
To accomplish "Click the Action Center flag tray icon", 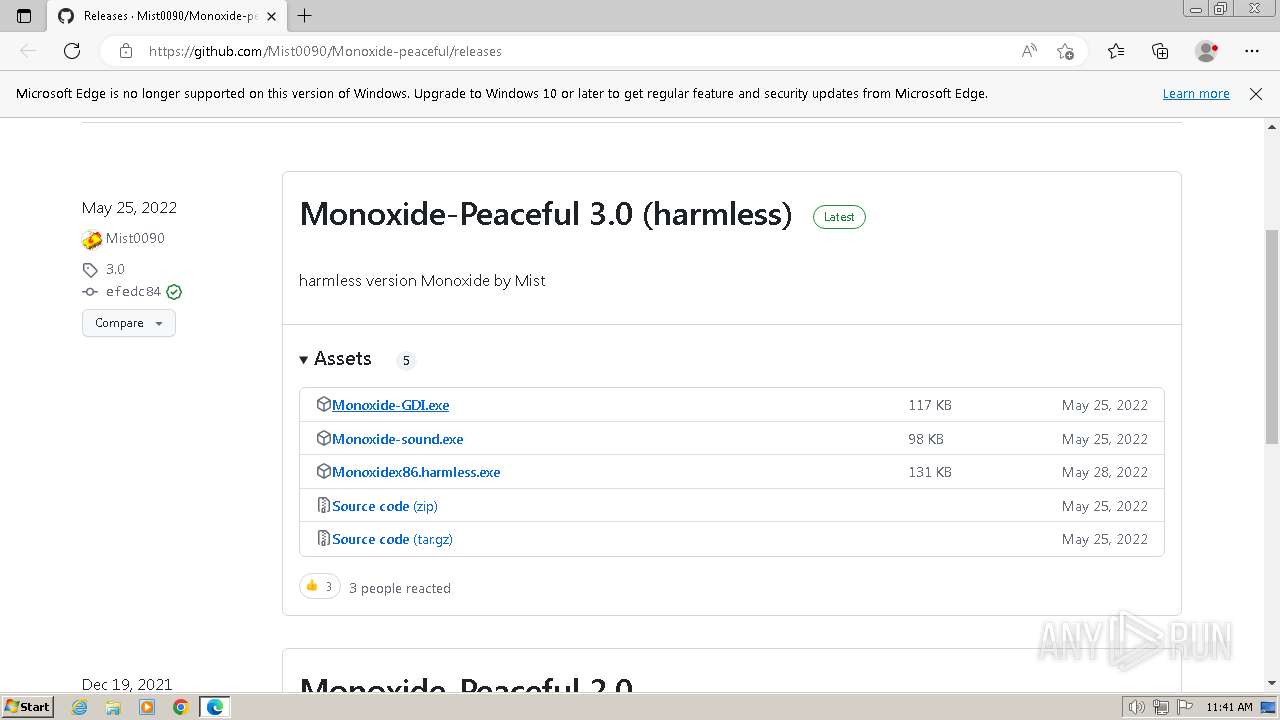I will pyautogui.click(x=1185, y=707).
